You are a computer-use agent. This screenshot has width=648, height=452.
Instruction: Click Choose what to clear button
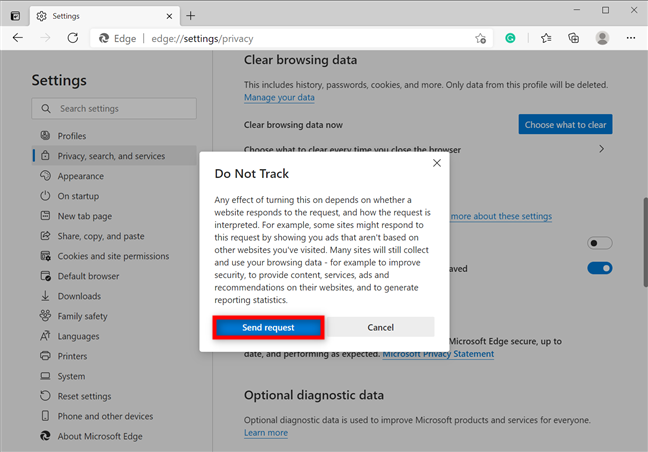click(x=565, y=125)
